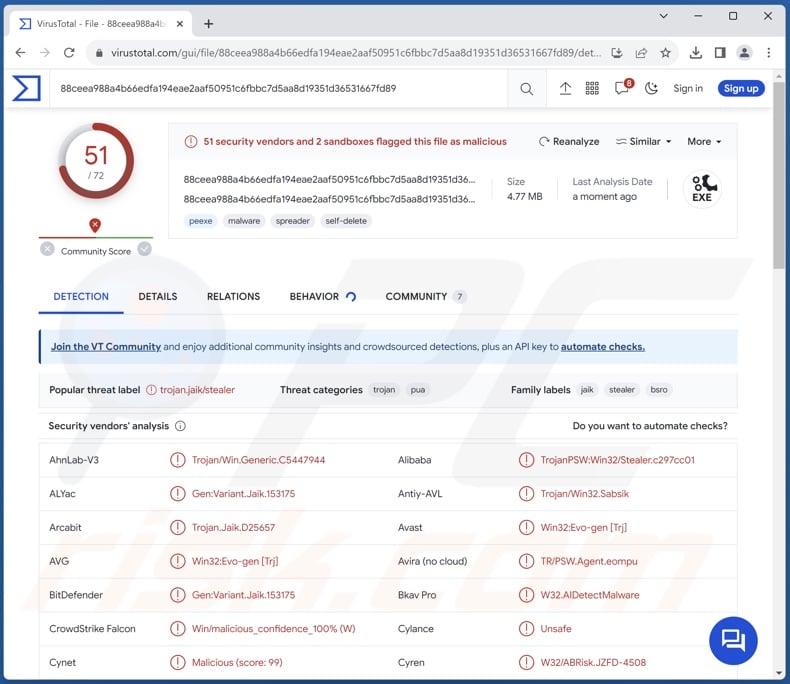Image resolution: width=790 pixels, height=684 pixels.
Task: Switch to the DETECTION tab
Action: 81,297
